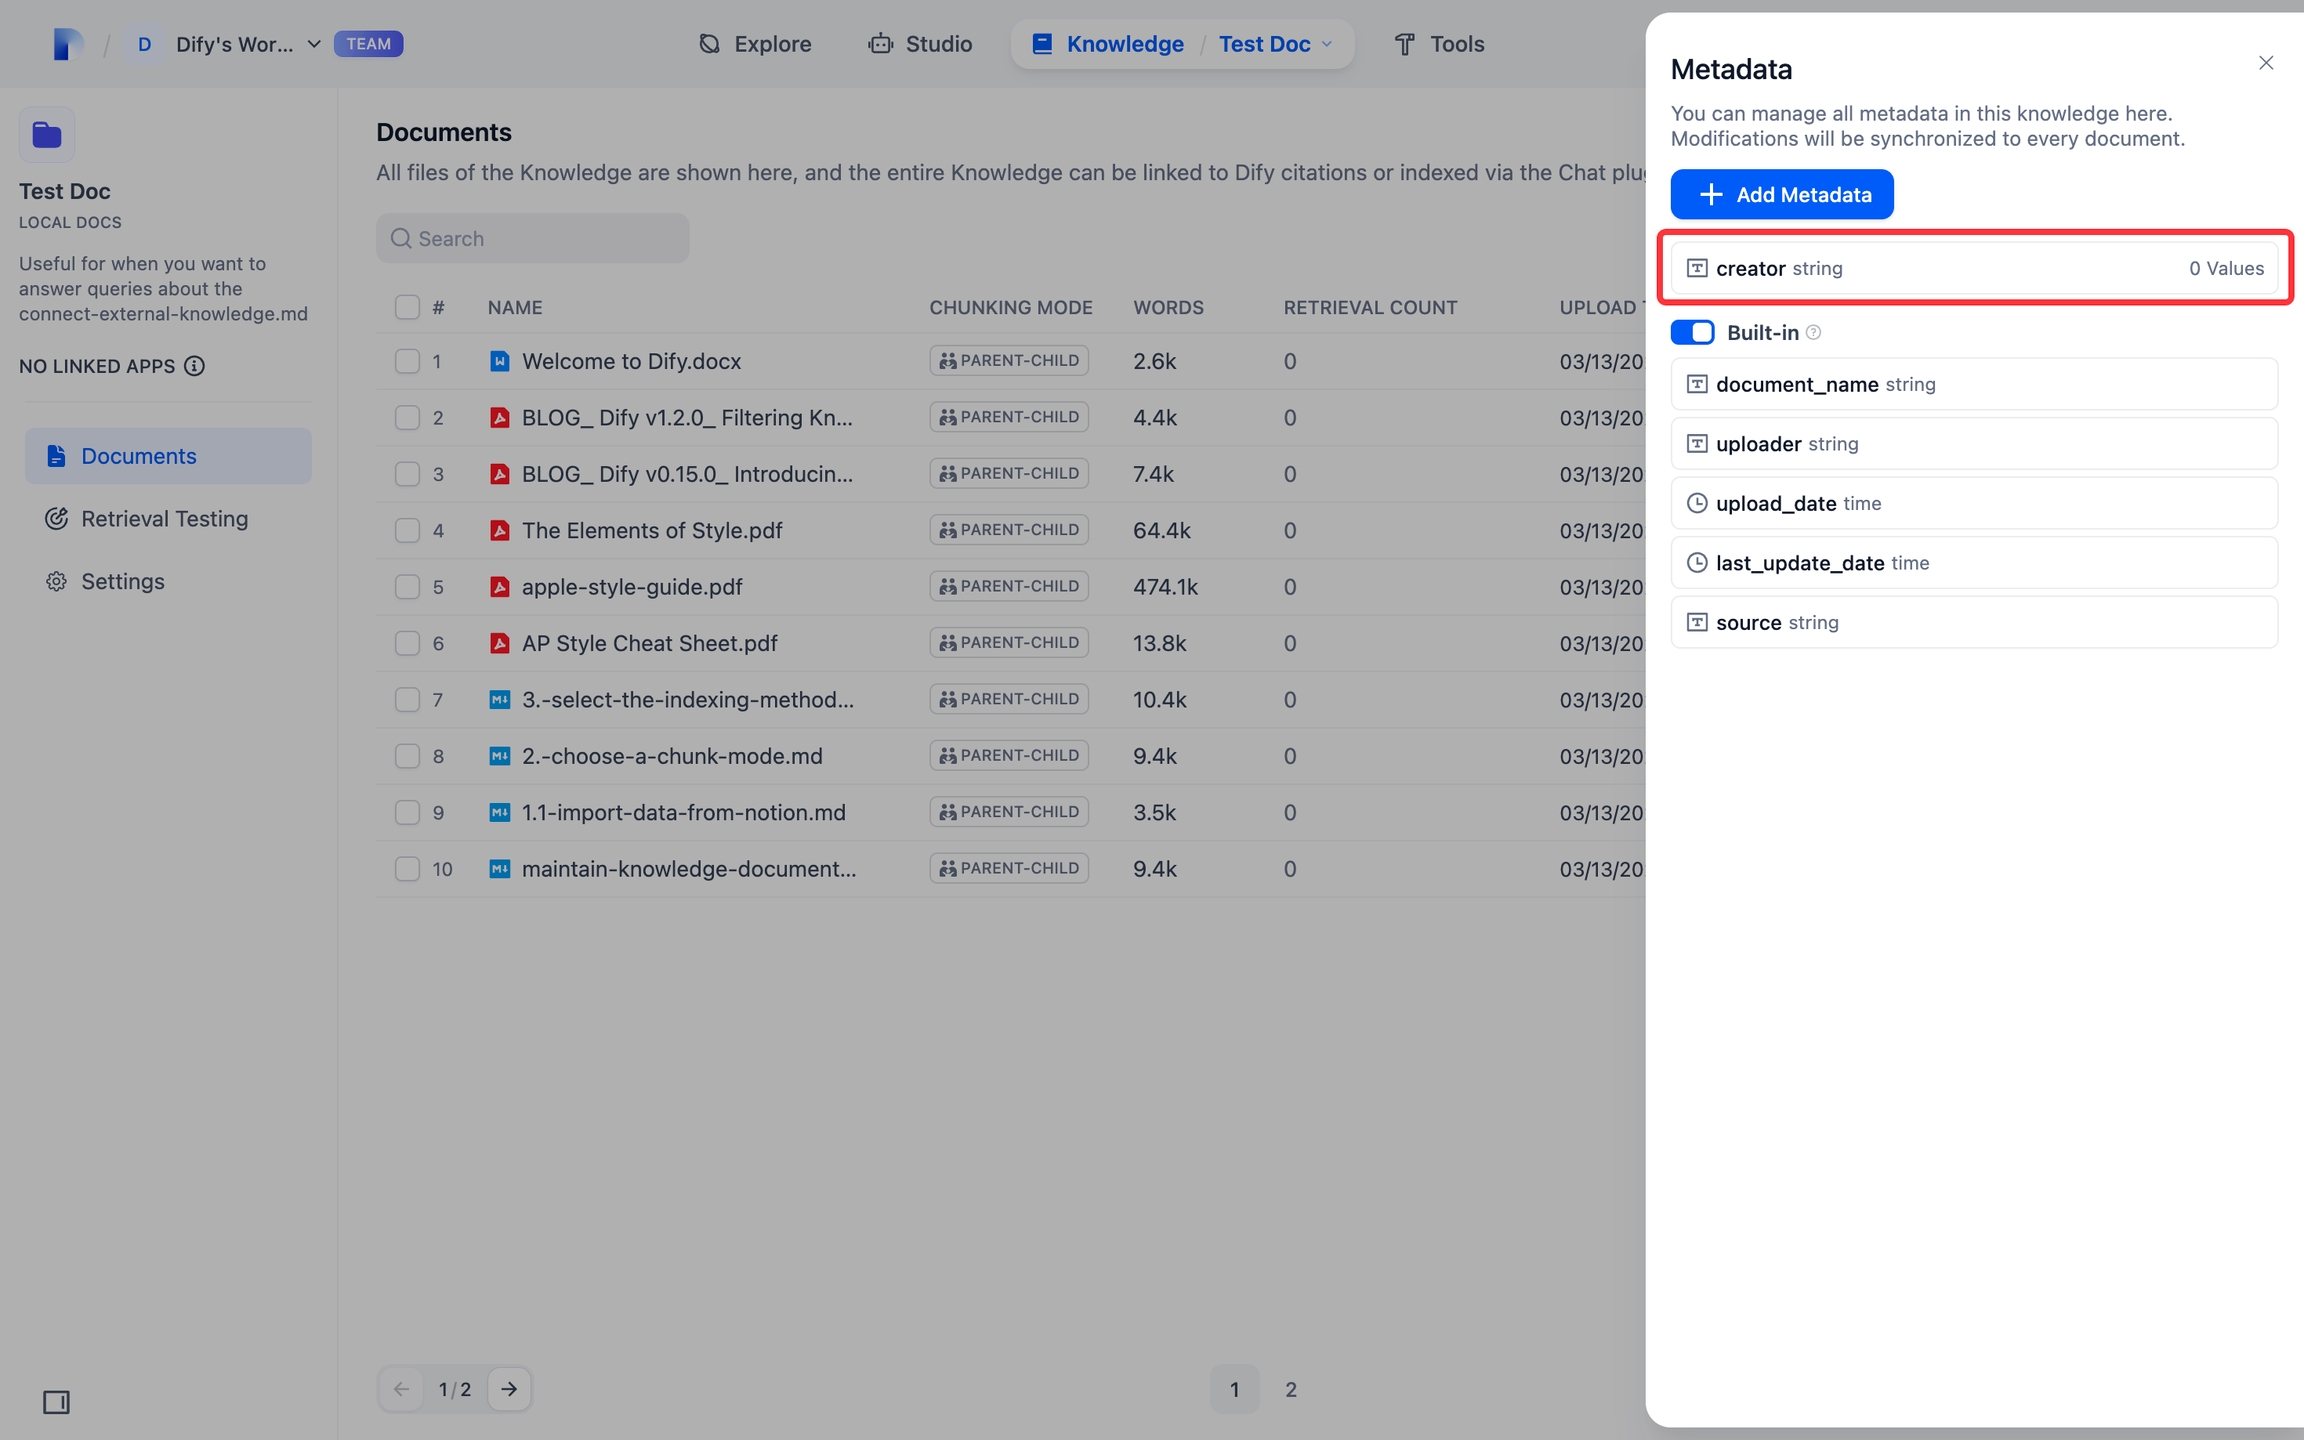Select checkbox for Welcome to Dify.docx
This screenshot has width=2304, height=1440.
tap(407, 361)
